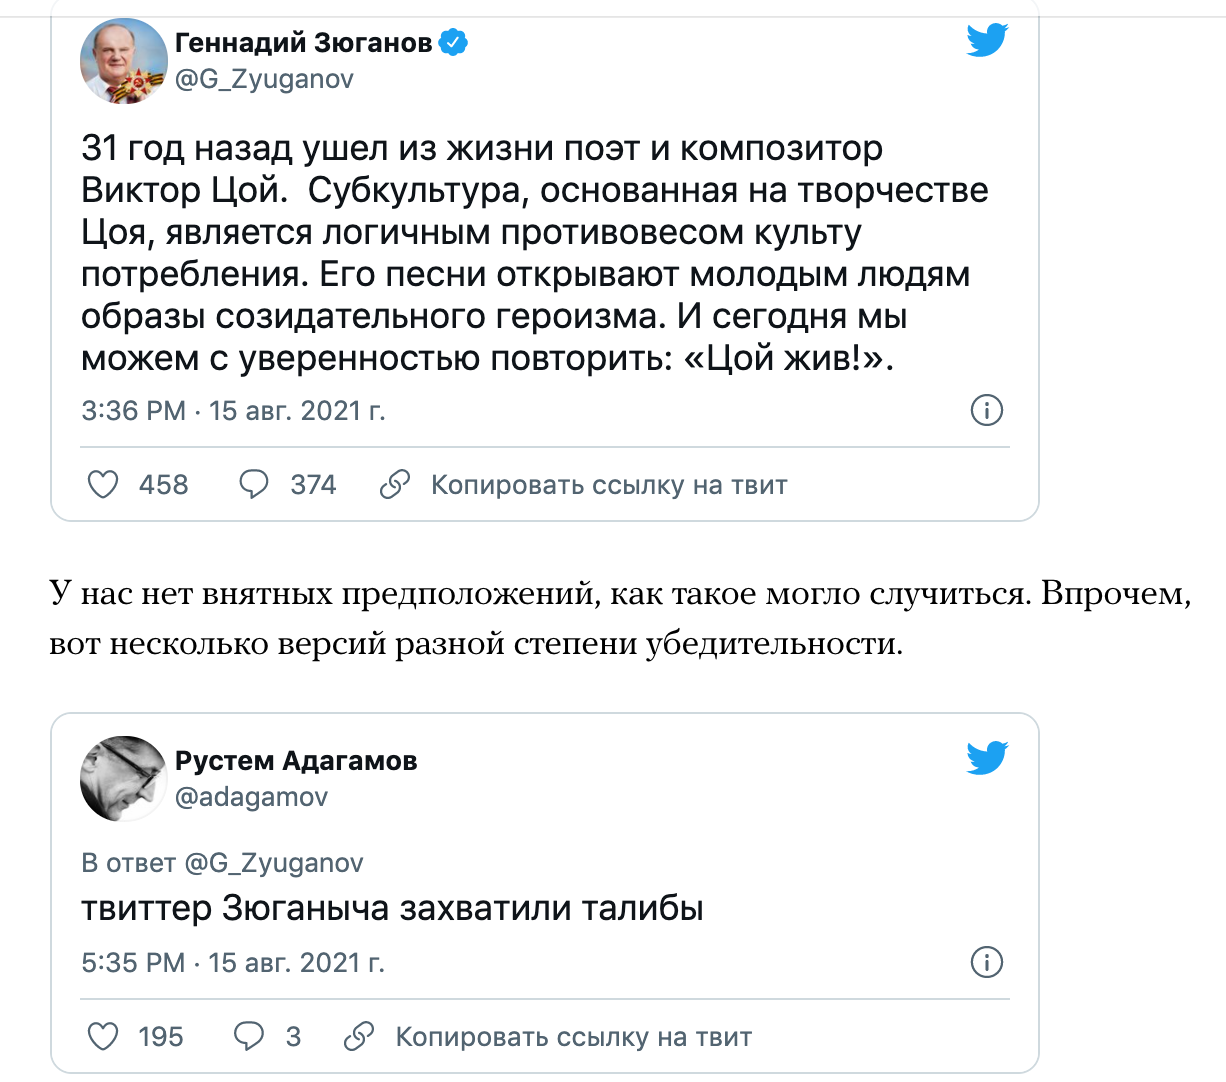Click the 5:35 PM · 15 авг. 2021 timestamp
Image resolution: width=1226 pixels, height=1082 pixels.
(x=233, y=963)
